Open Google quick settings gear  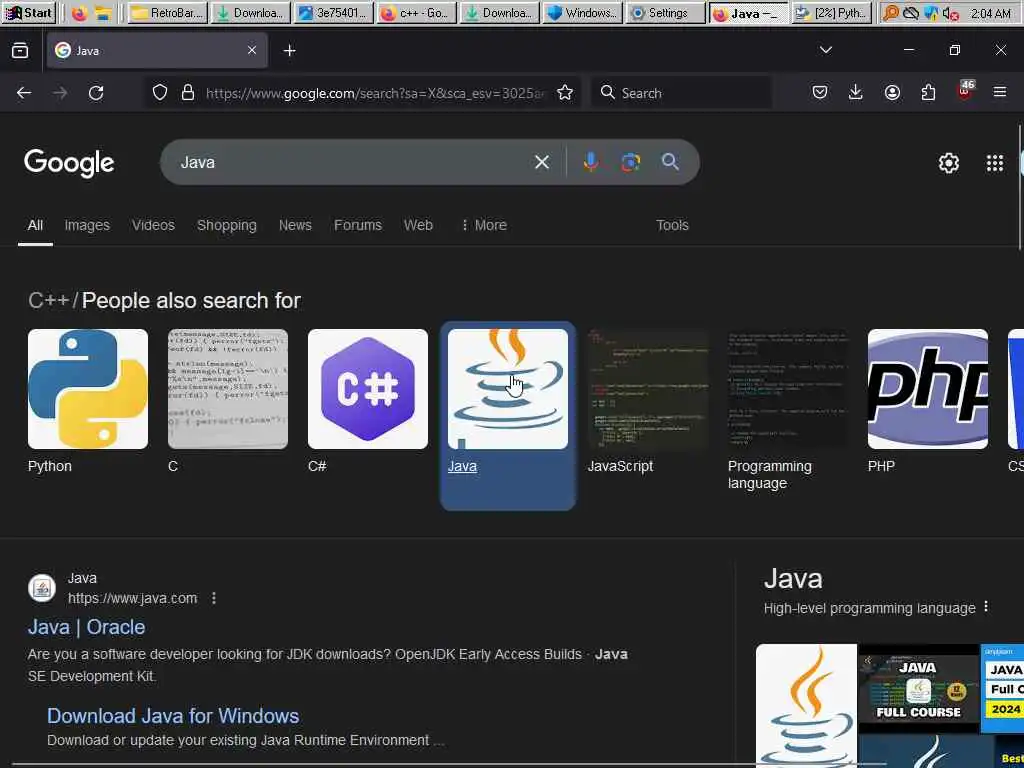pos(948,163)
